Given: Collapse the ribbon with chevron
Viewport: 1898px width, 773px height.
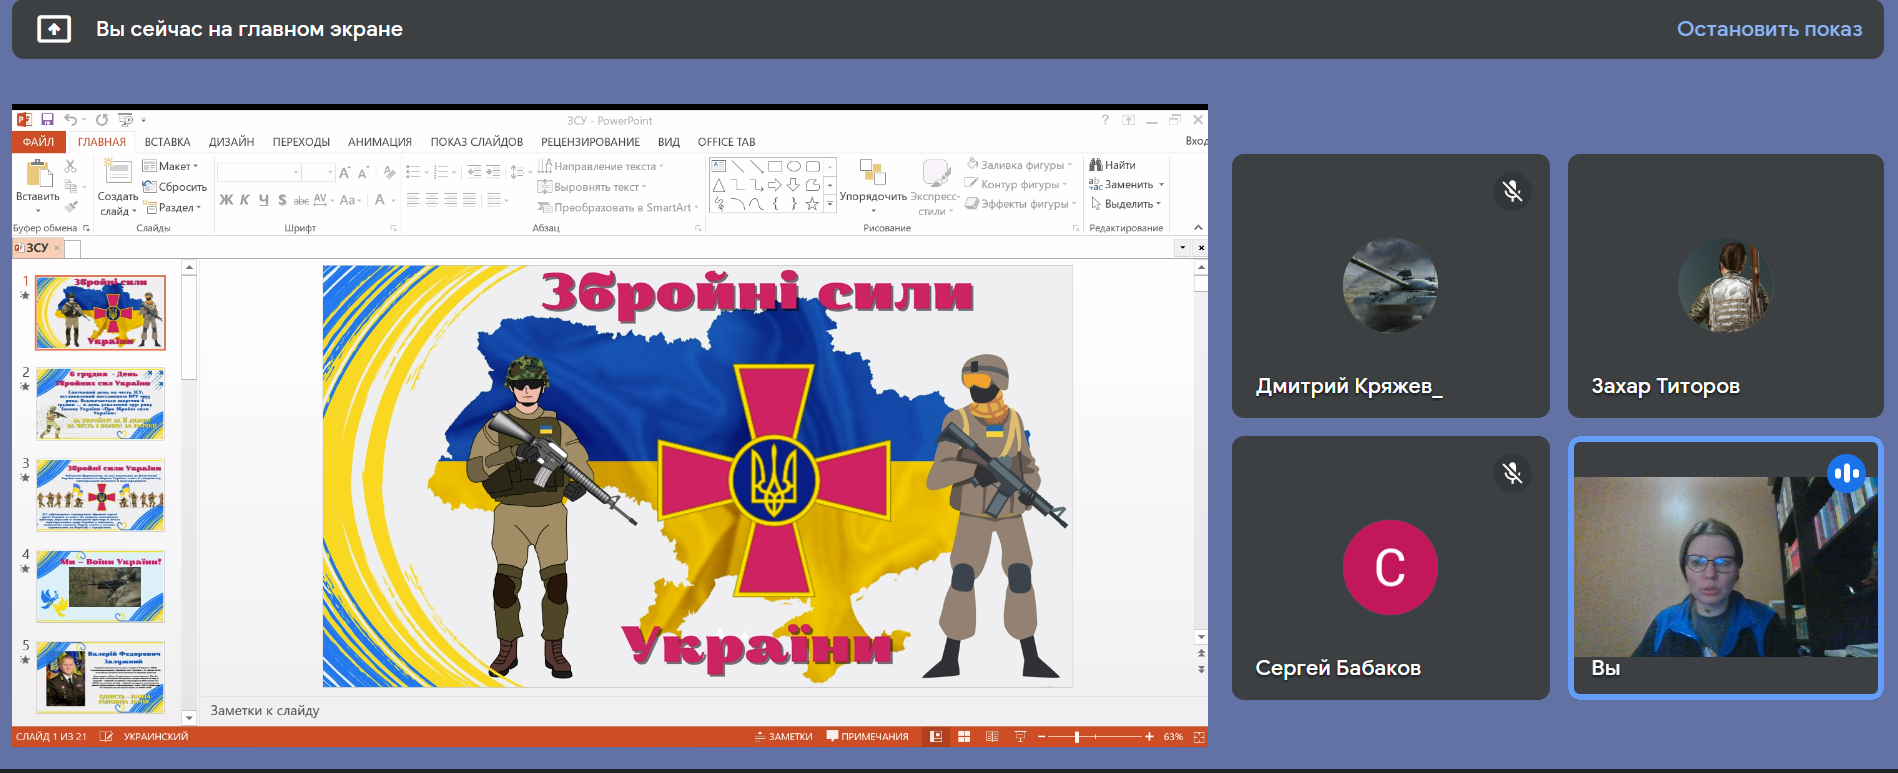Looking at the screenshot, I should (1198, 228).
